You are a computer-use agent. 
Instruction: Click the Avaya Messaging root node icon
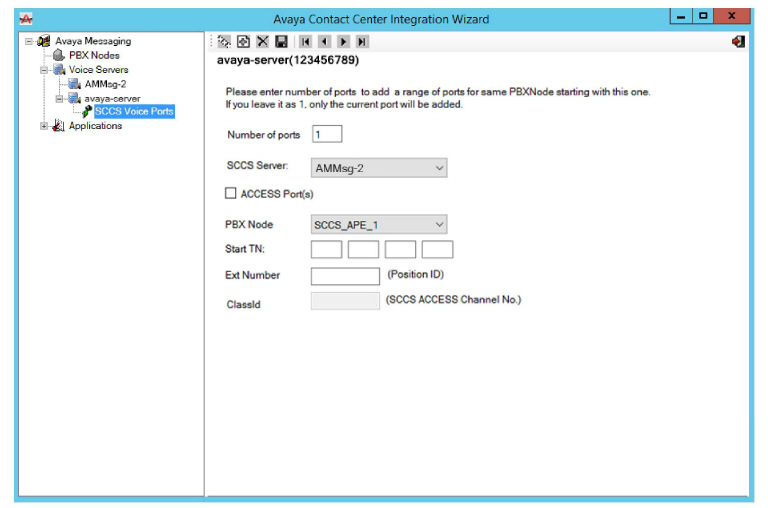44,41
